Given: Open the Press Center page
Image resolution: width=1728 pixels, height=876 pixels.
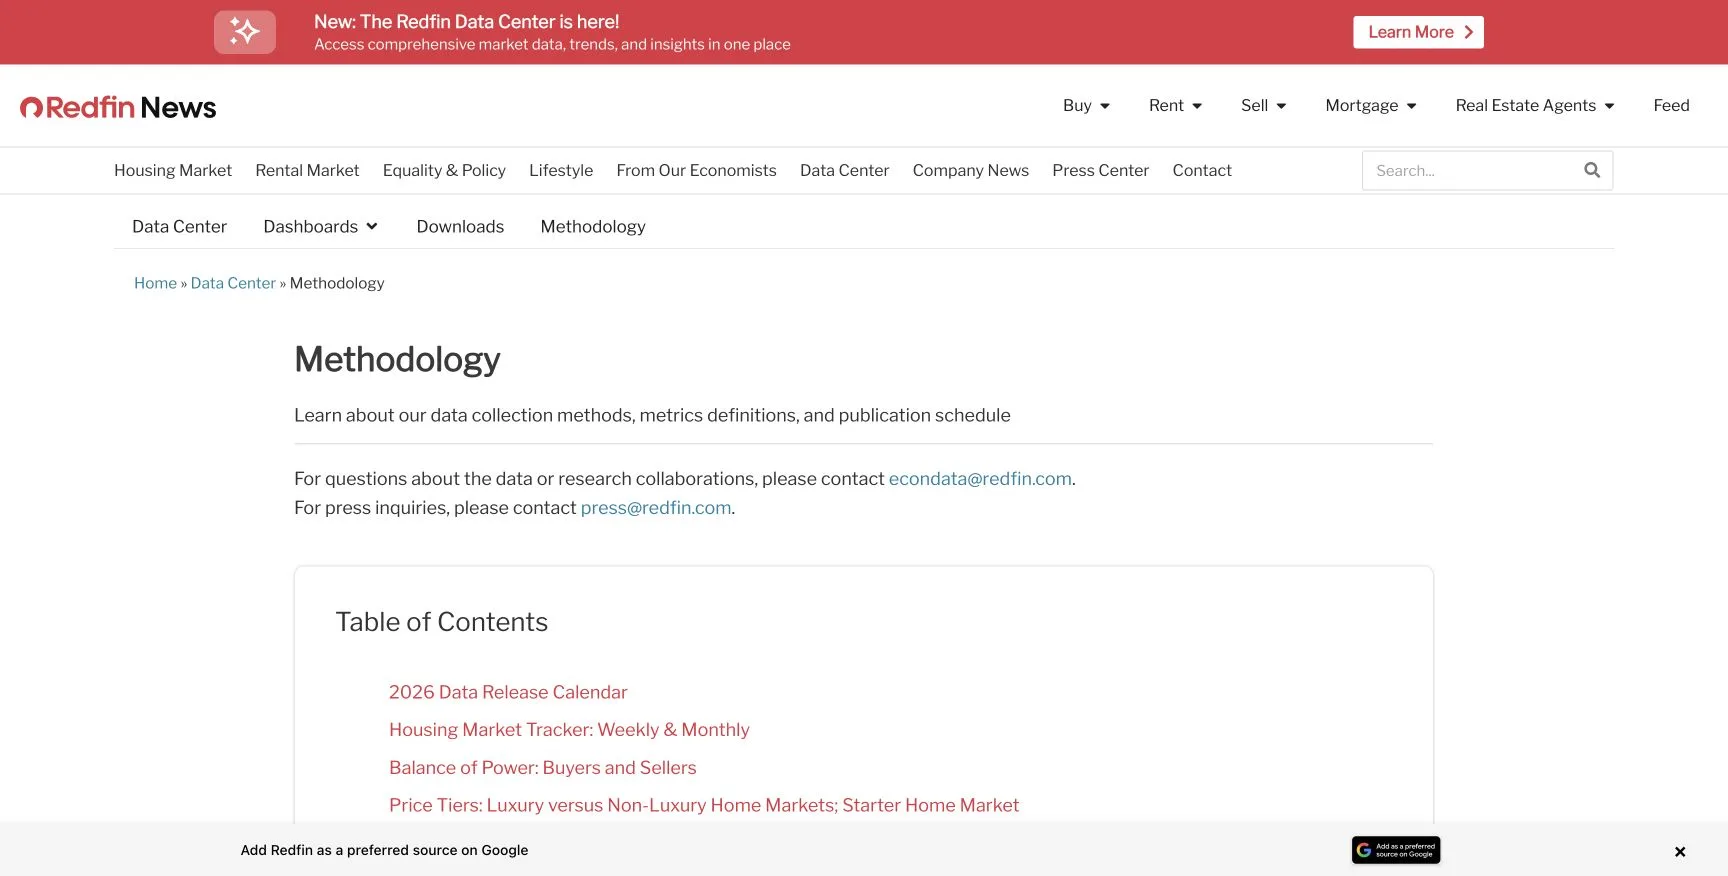Looking at the screenshot, I should pyautogui.click(x=1100, y=170).
